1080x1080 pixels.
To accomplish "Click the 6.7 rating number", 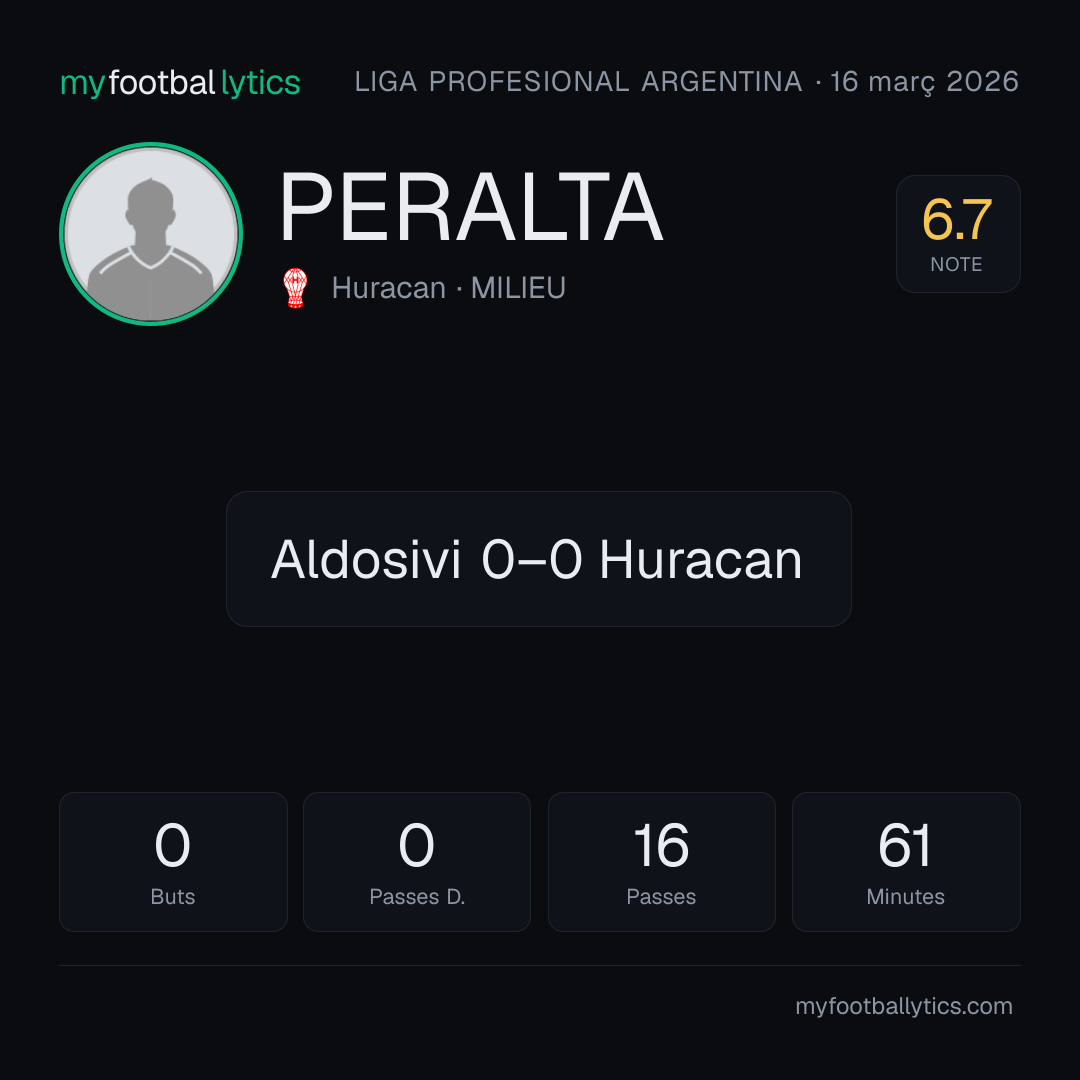I will [957, 220].
